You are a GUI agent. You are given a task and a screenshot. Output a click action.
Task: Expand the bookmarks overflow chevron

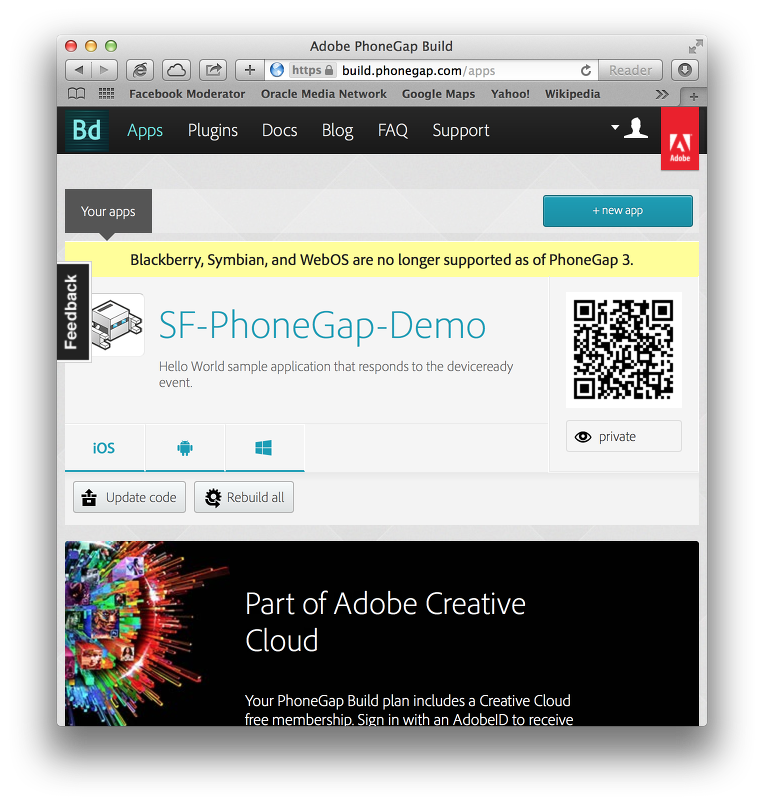[x=662, y=94]
